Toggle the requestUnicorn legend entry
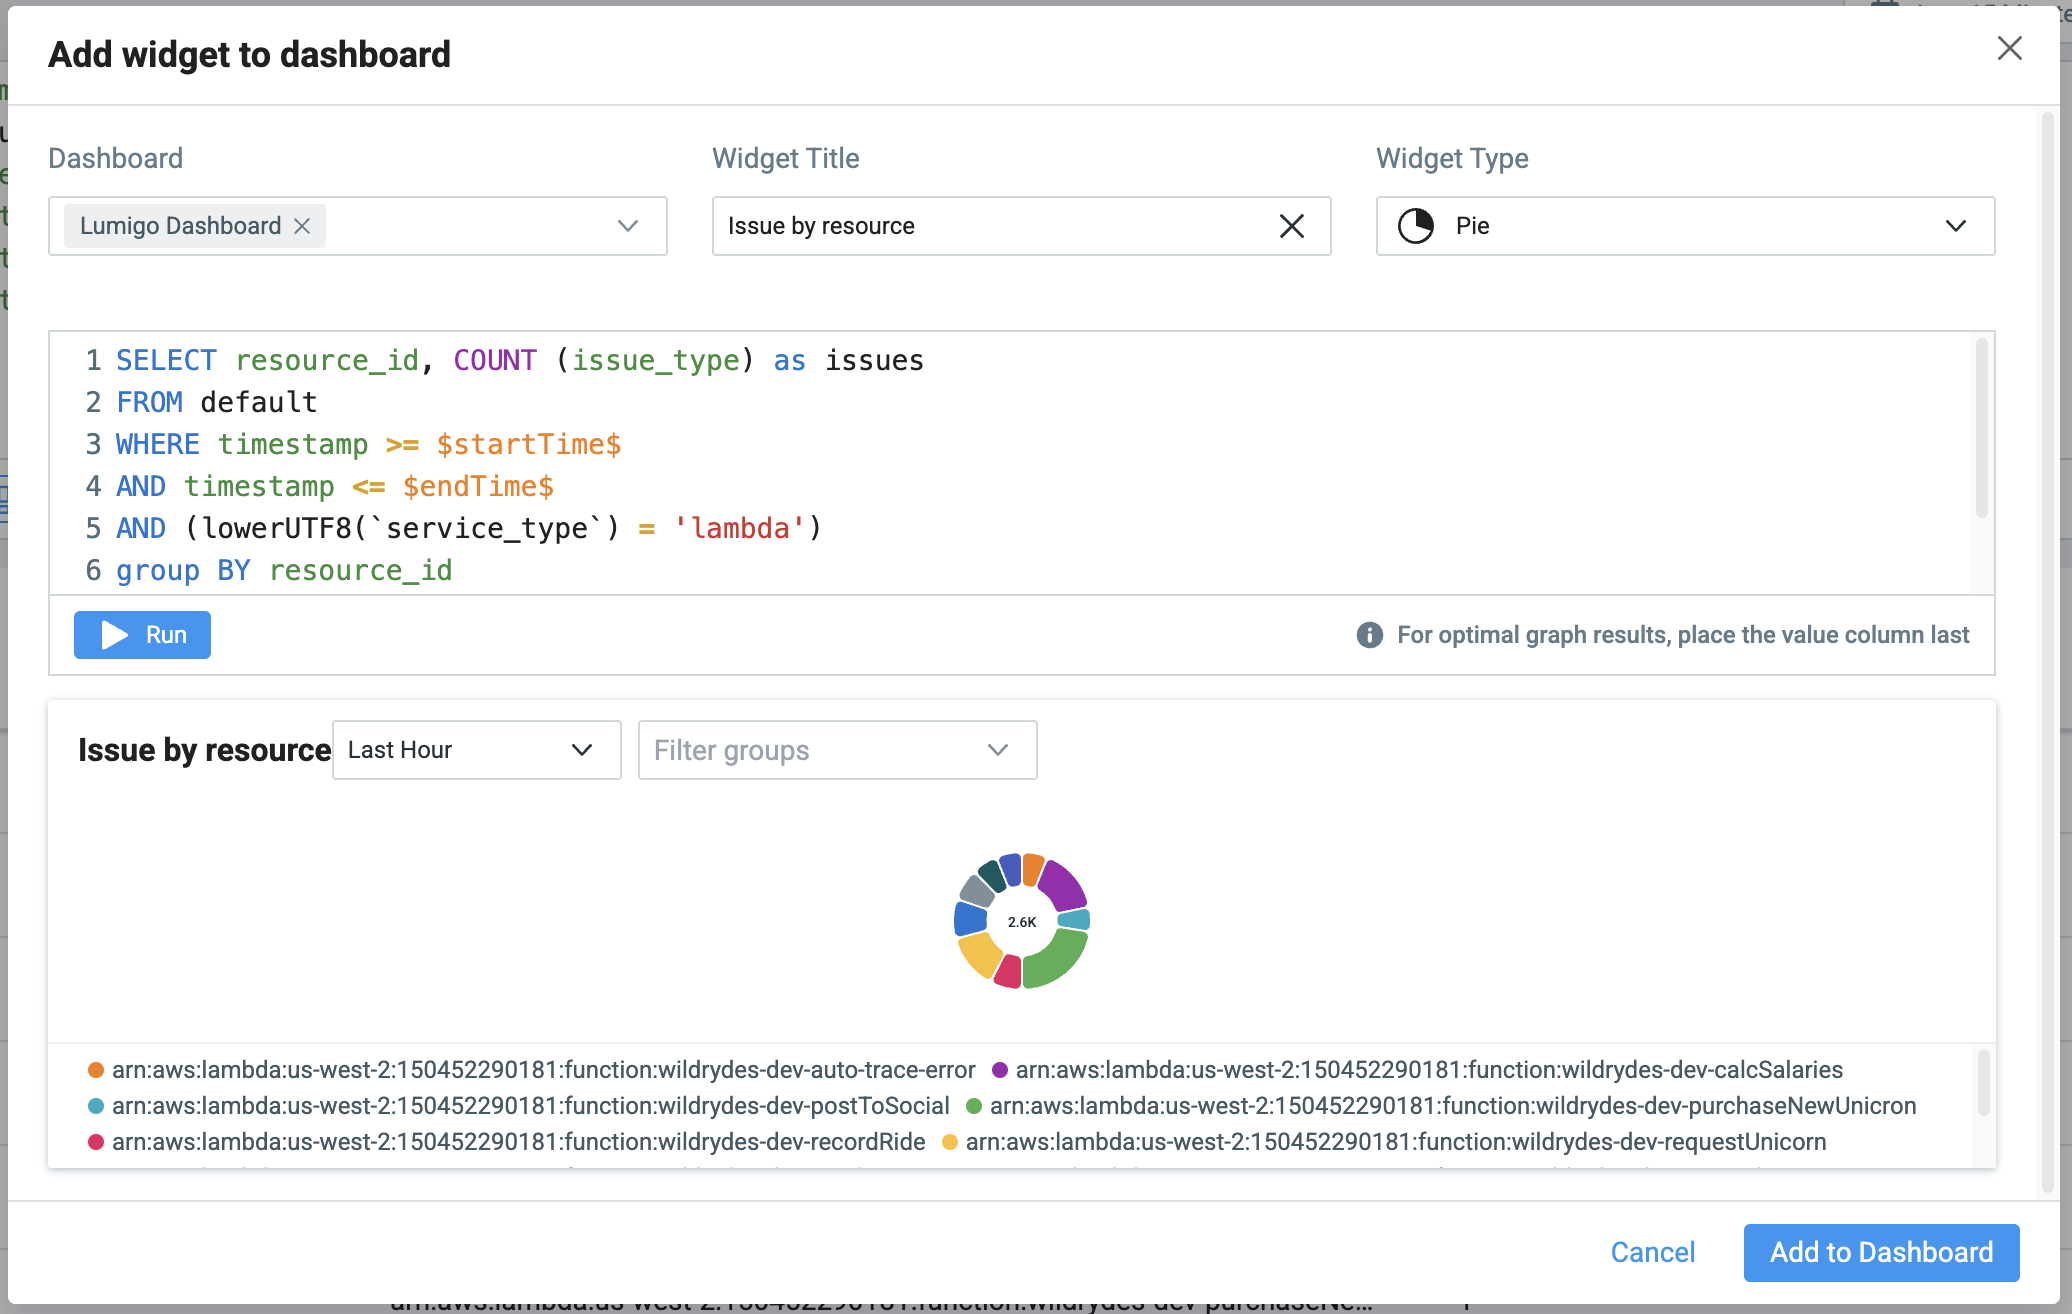The width and height of the screenshot is (2072, 1314). click(x=1395, y=1142)
